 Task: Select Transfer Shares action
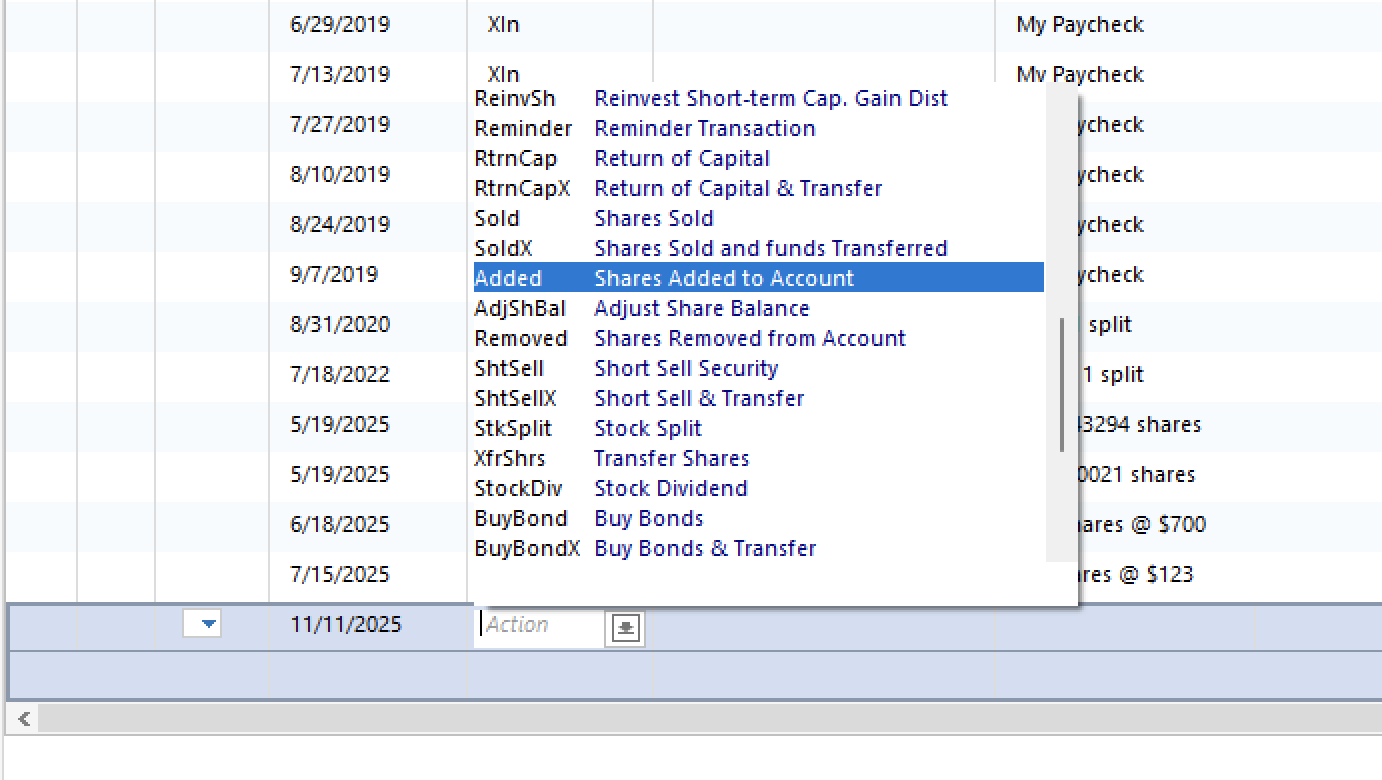click(x=671, y=458)
